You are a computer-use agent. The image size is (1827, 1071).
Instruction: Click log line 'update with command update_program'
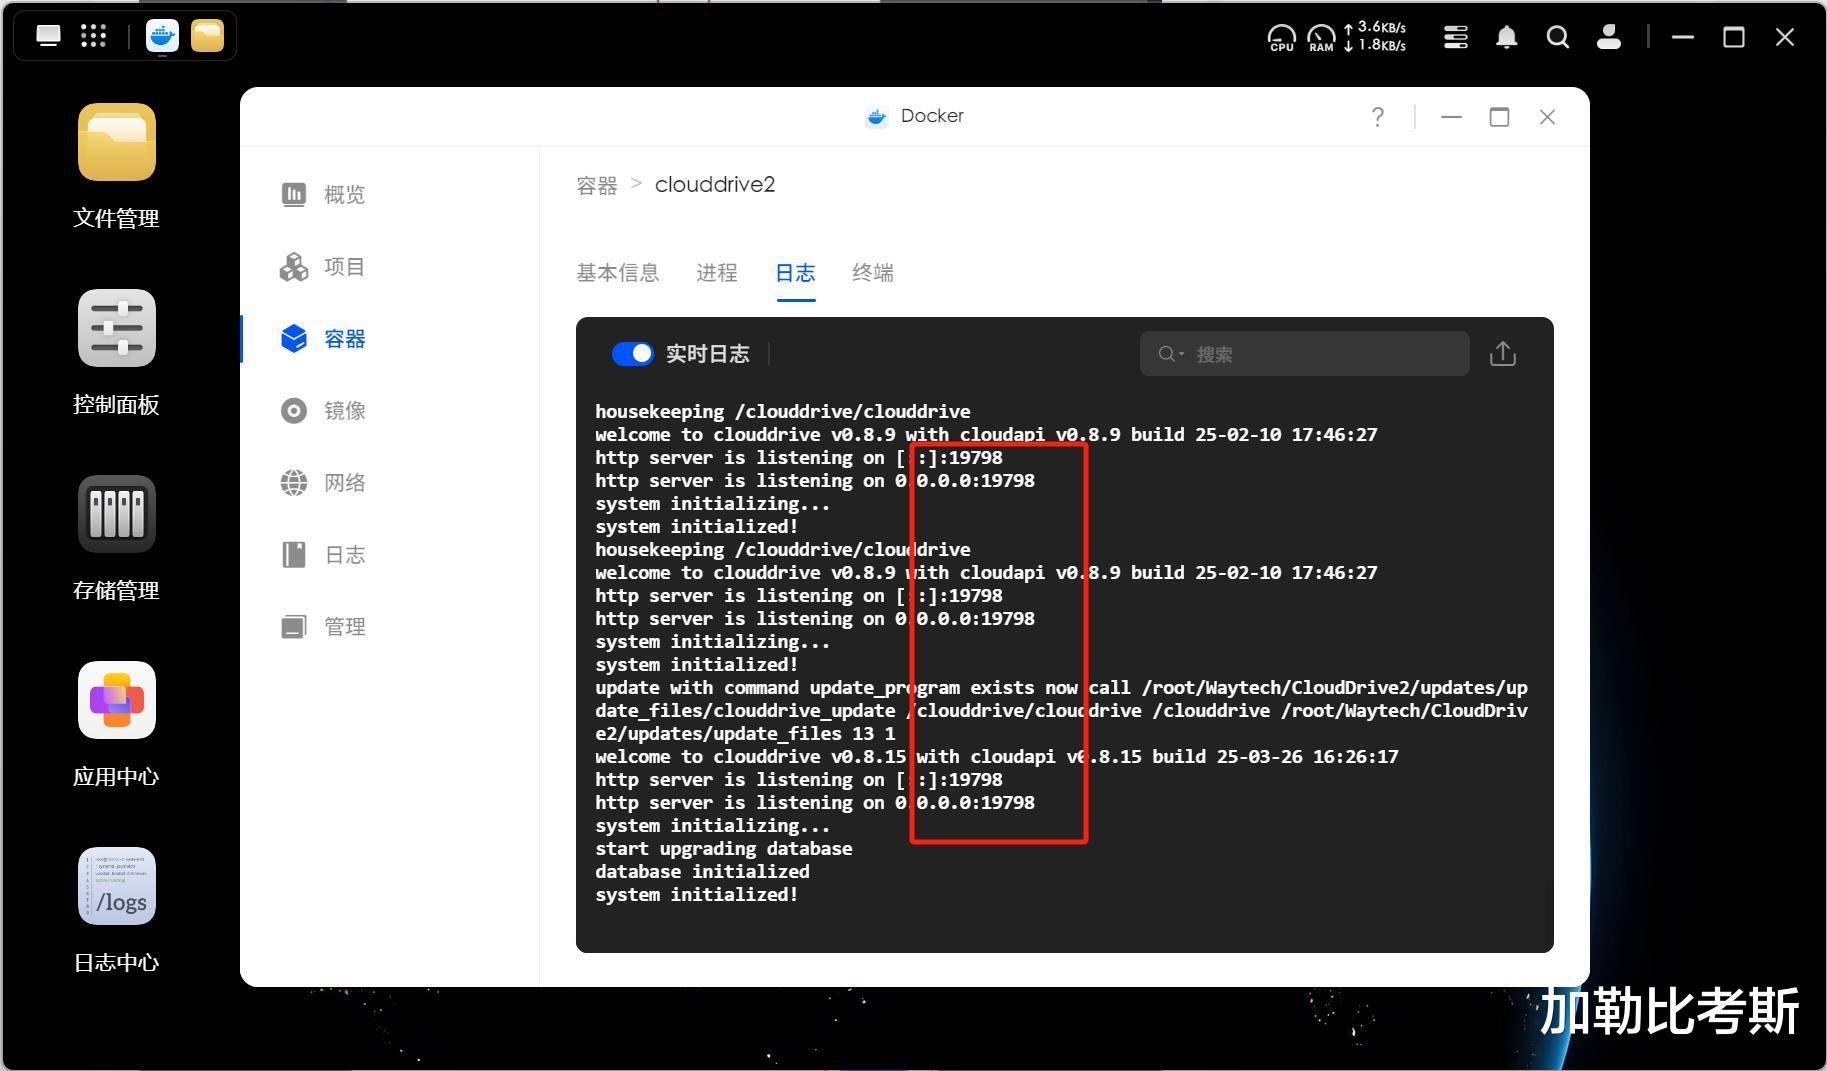point(1061,711)
